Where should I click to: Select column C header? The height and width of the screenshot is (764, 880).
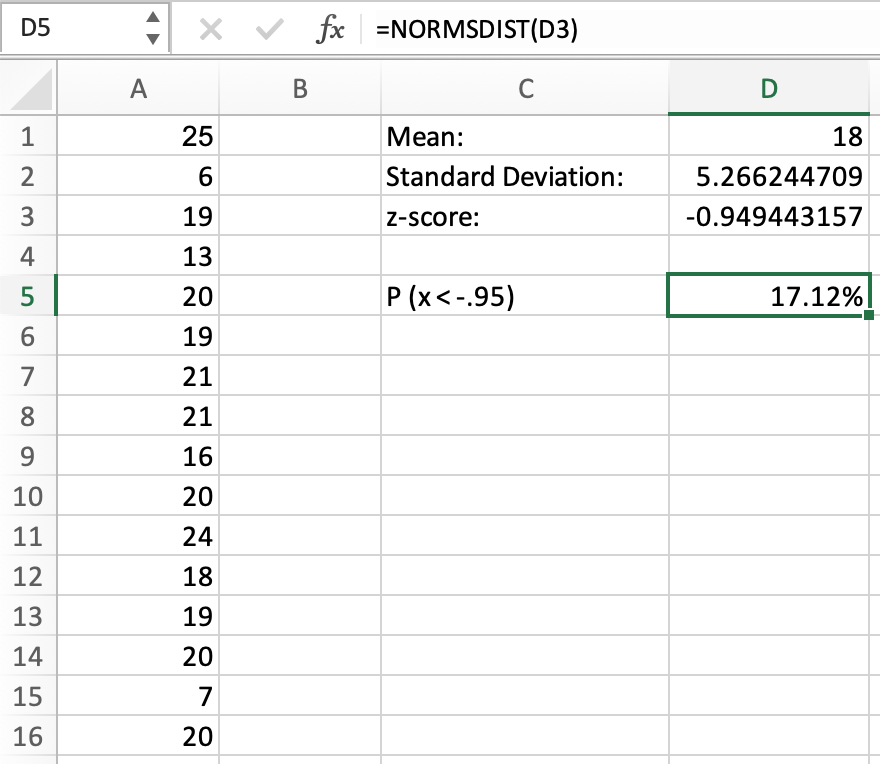tap(524, 90)
